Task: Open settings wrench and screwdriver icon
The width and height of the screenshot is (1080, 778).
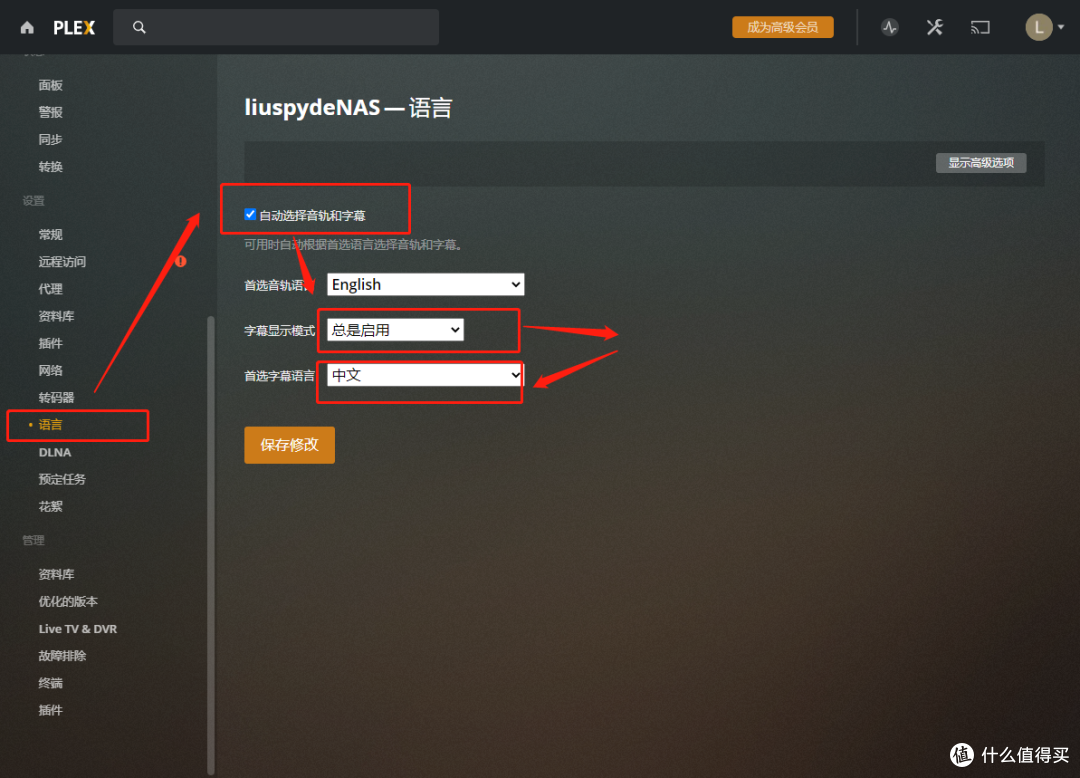Action: click(x=935, y=28)
